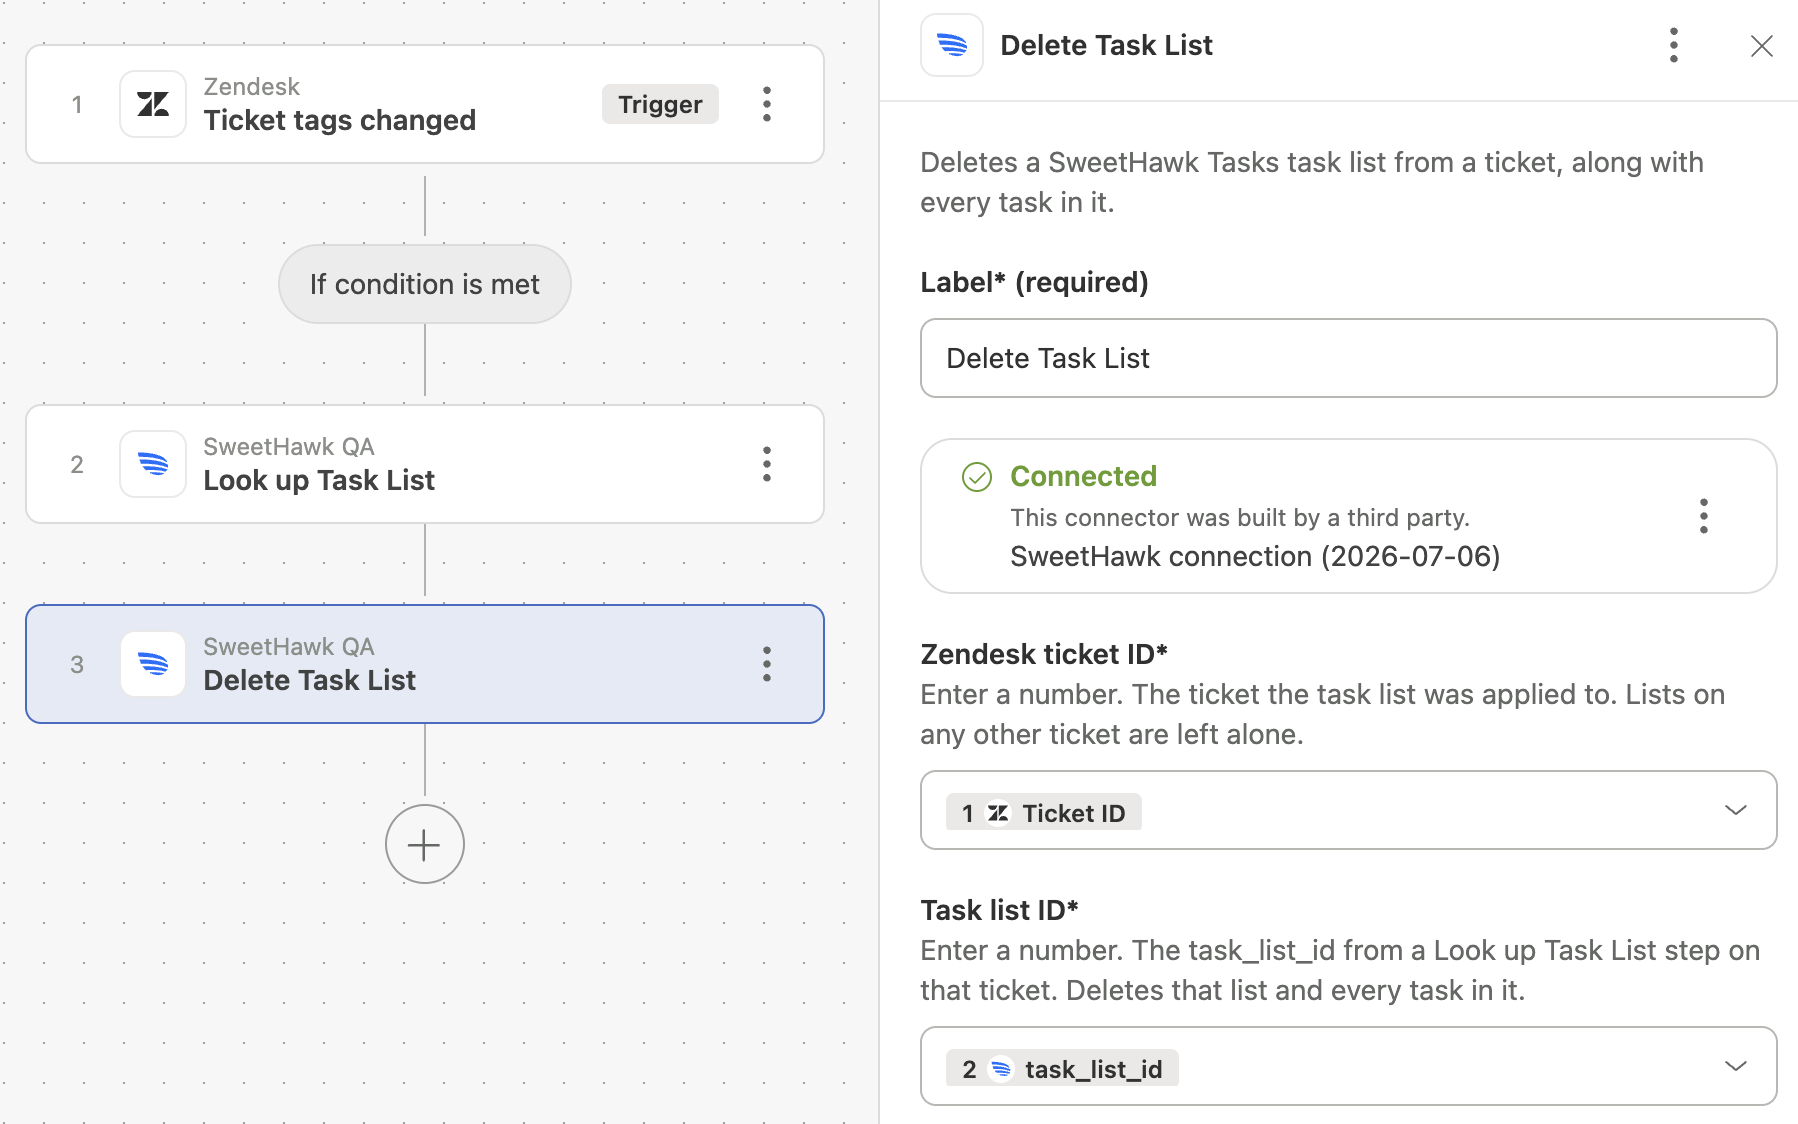1798x1124 pixels.
Task: Select the Look up Task List step card
Action: [x=425, y=464]
